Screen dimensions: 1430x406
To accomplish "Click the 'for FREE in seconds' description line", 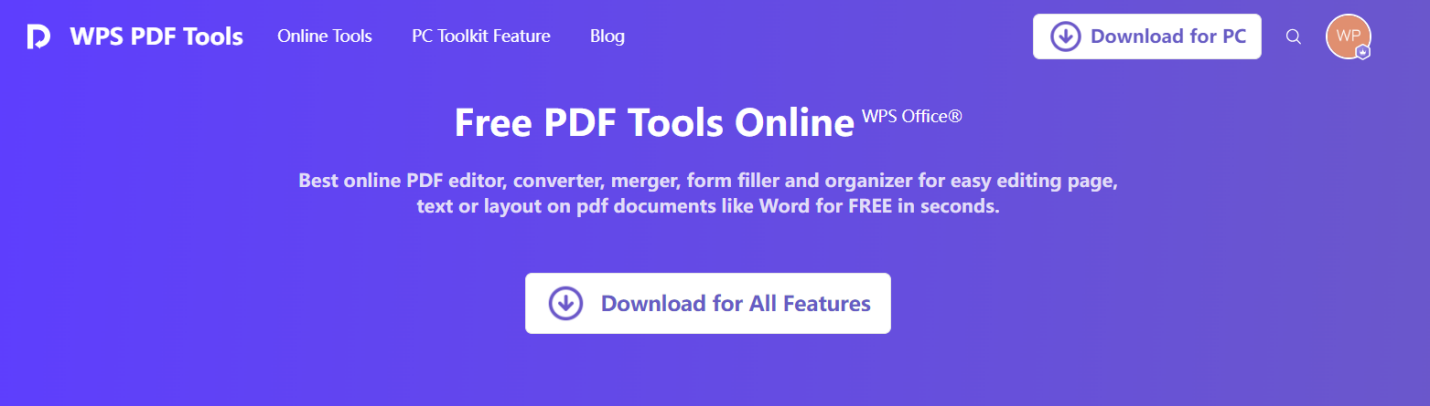I will pyautogui.click(x=708, y=208).
